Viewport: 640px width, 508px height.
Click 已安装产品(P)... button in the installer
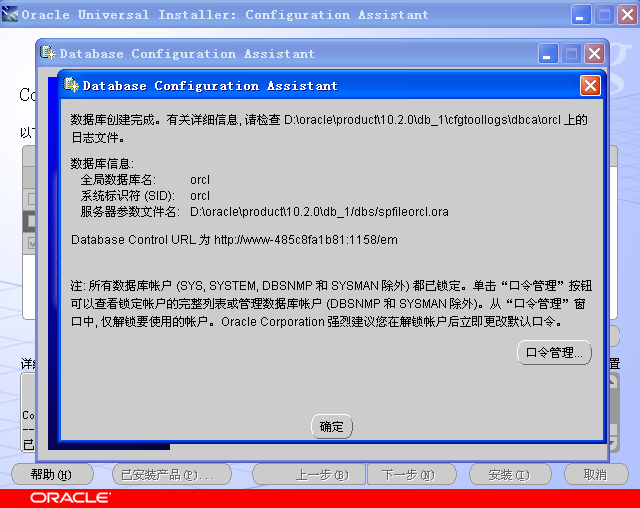172,475
